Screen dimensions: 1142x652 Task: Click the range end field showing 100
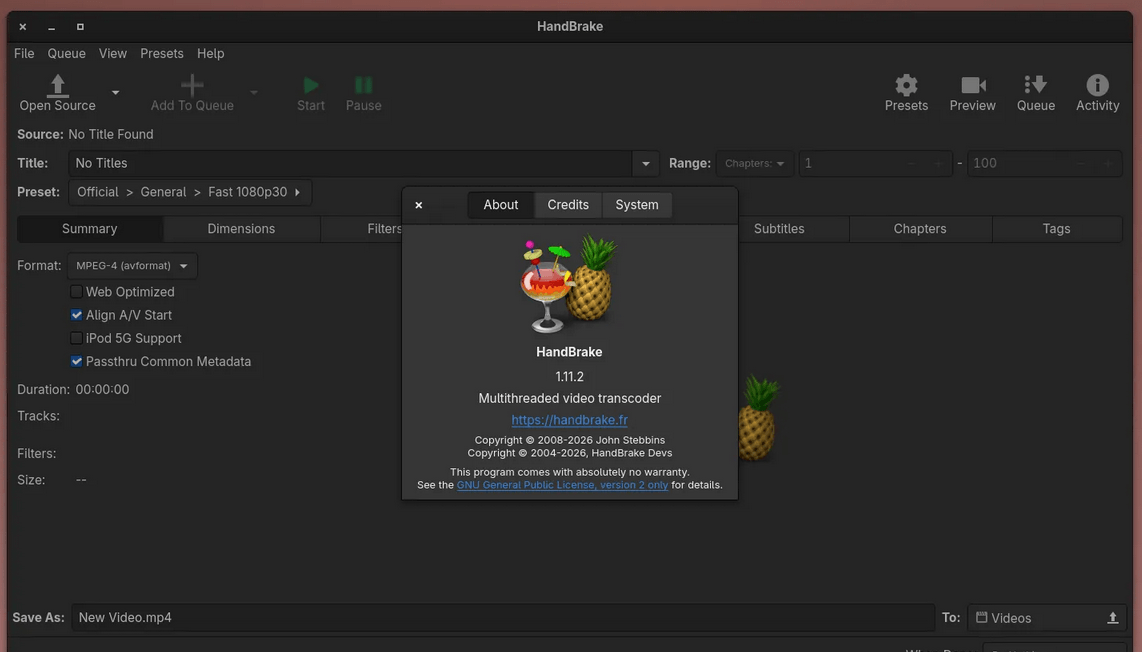pyautogui.click(x=1044, y=163)
